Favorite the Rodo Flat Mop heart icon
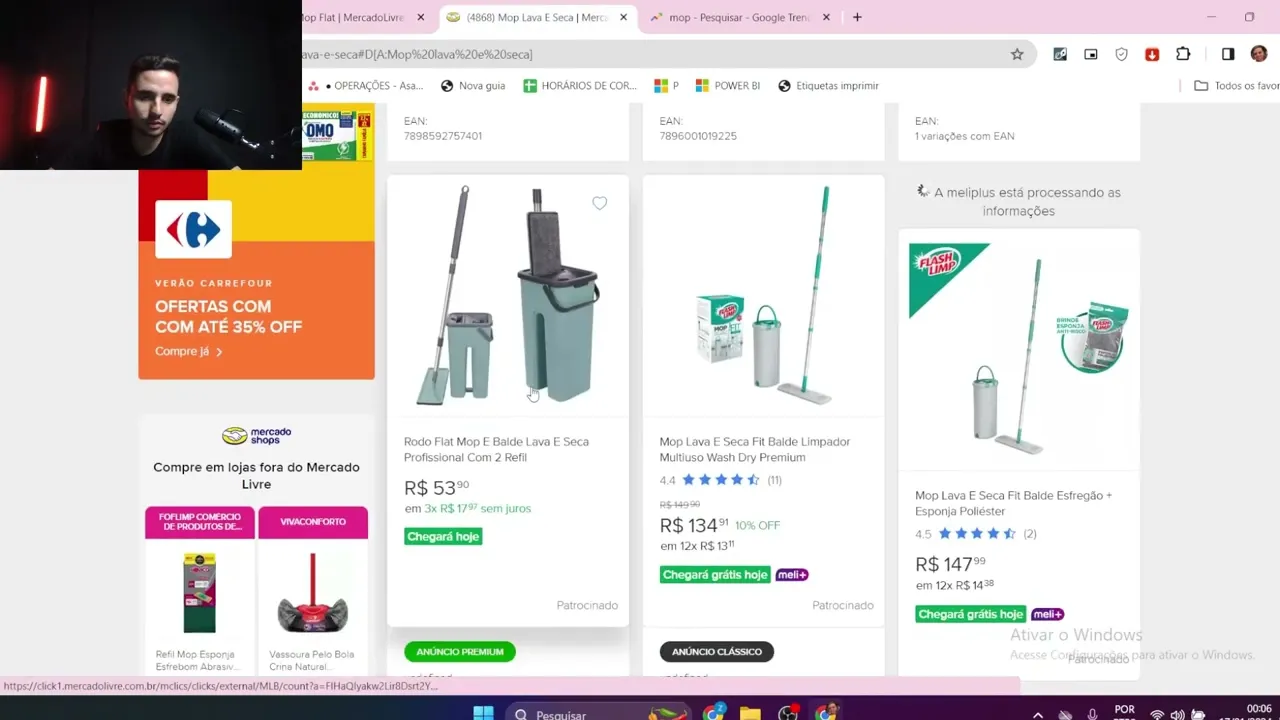This screenshot has height=720, width=1280. point(599,203)
